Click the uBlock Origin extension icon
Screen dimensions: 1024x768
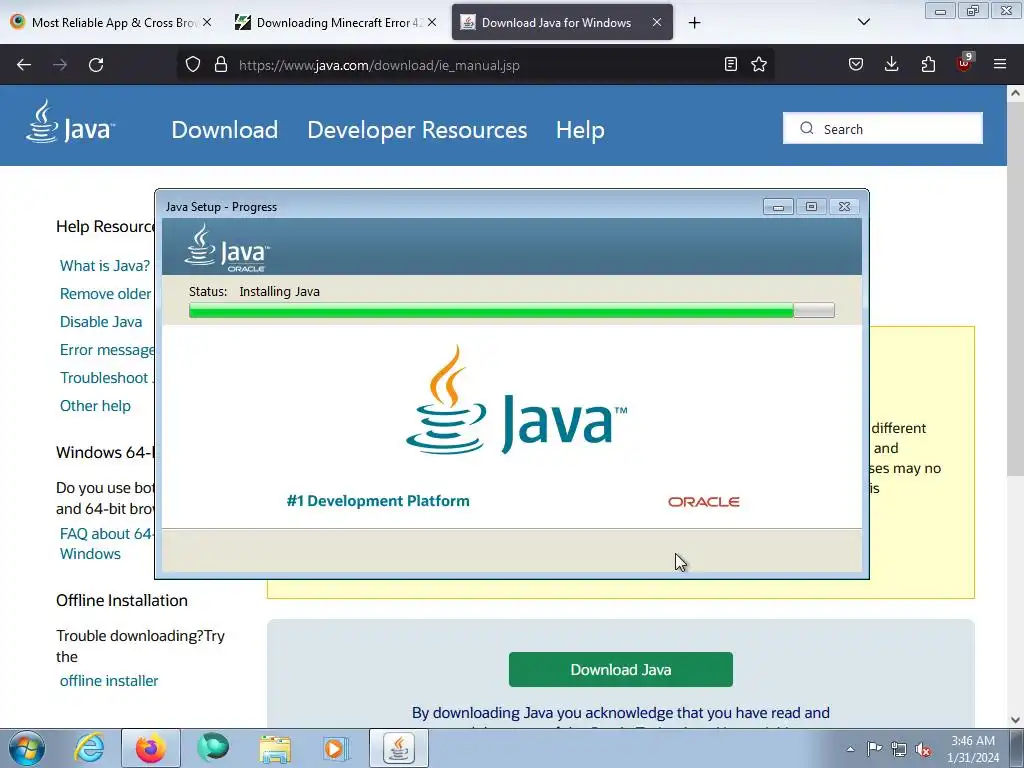tap(964, 63)
